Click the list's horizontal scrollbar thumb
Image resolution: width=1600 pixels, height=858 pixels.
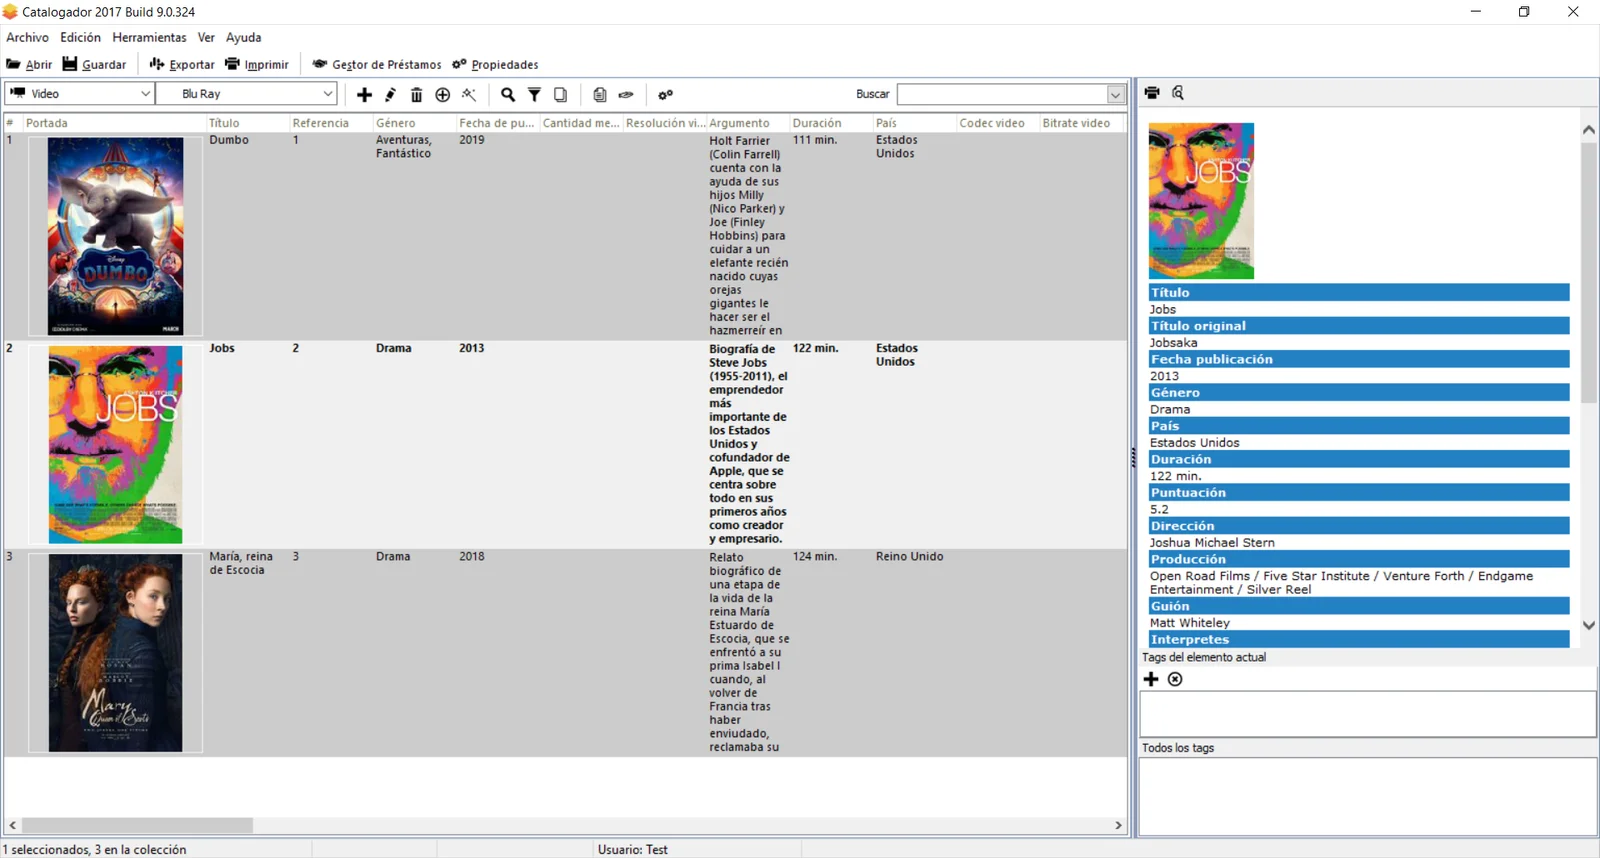[137, 825]
